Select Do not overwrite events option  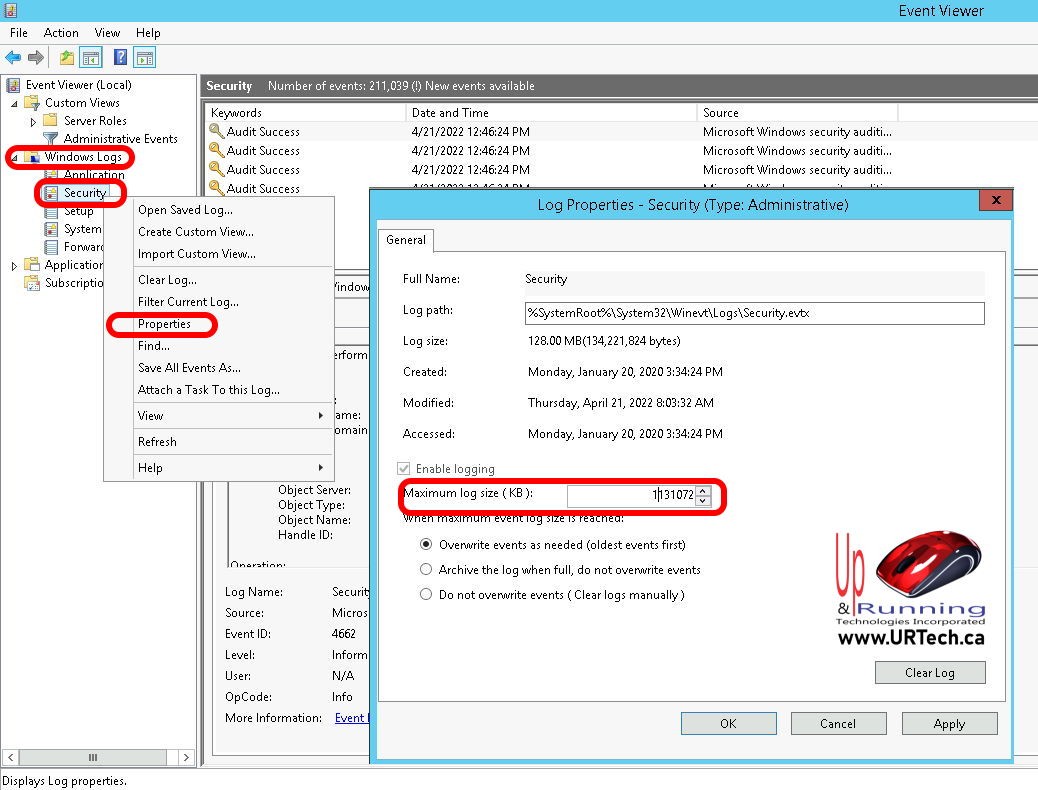[426, 595]
